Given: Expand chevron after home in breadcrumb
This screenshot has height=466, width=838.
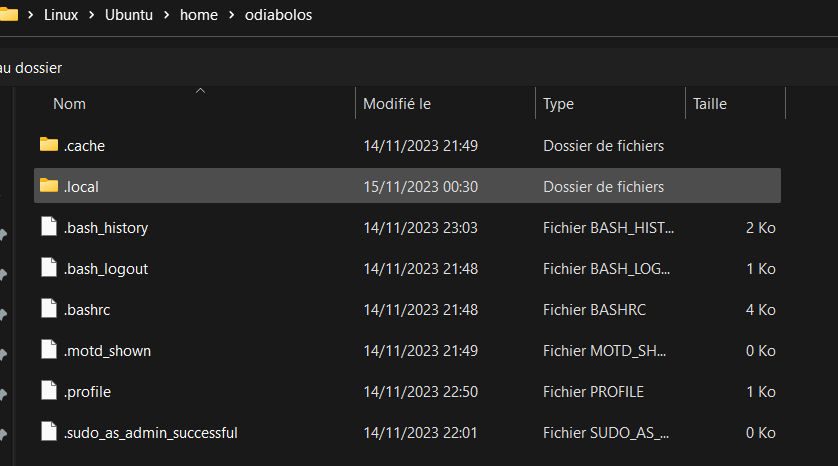Looking at the screenshot, I should [x=231, y=15].
